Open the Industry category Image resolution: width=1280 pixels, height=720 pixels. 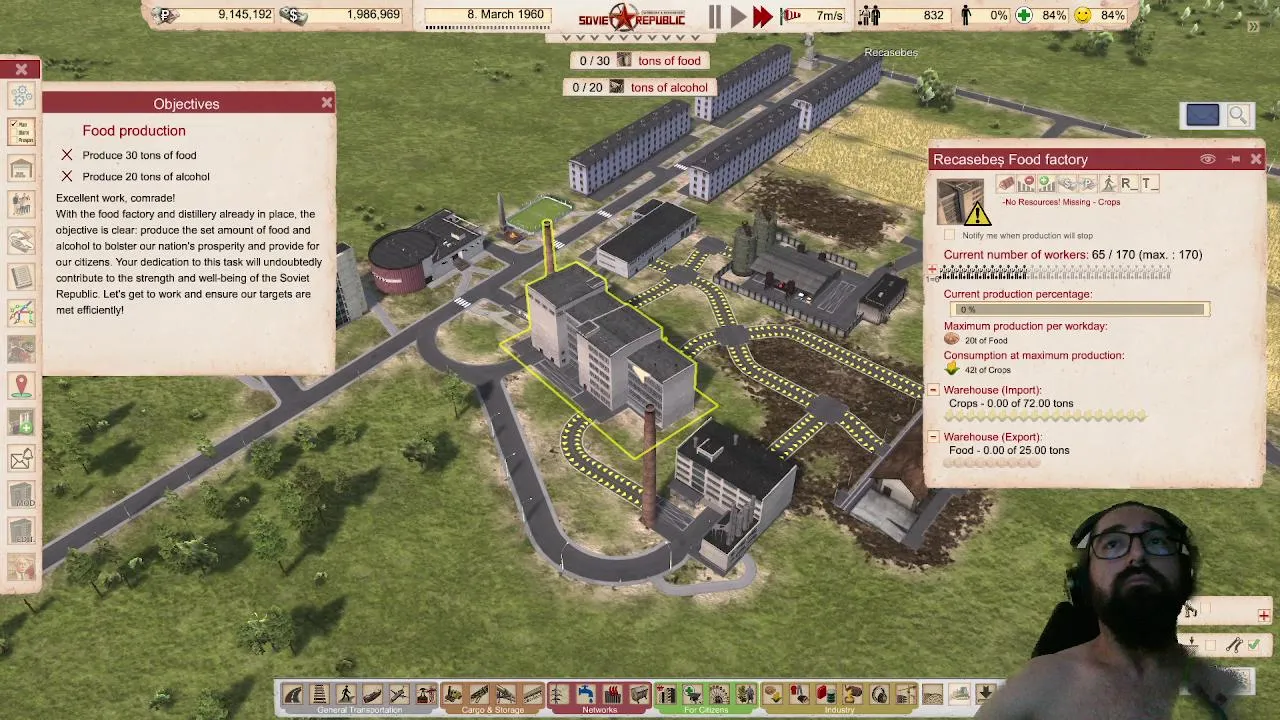839,710
